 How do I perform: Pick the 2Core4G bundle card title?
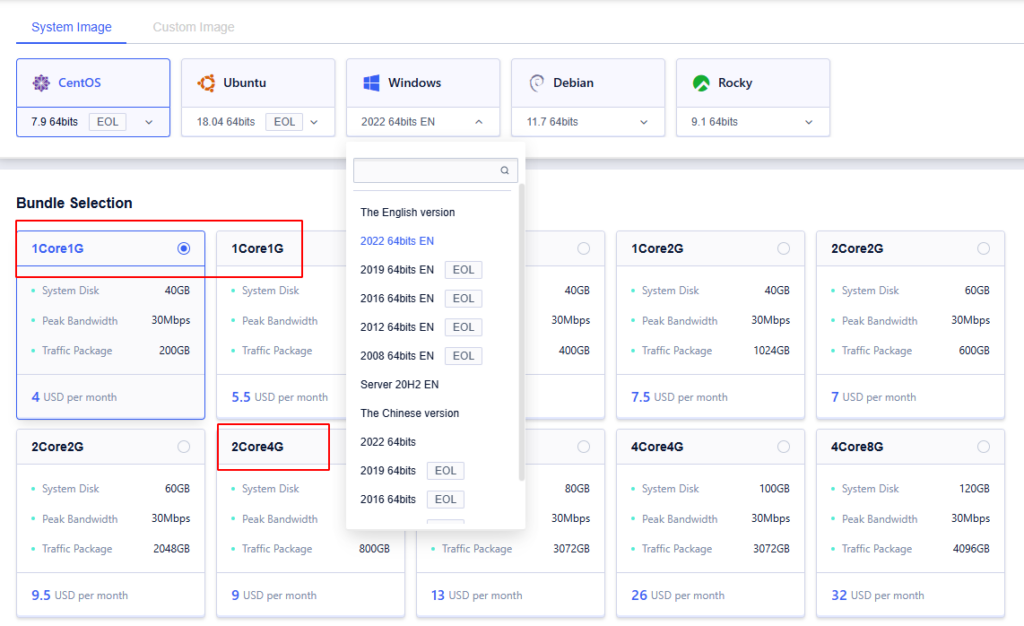pyautogui.click(x=257, y=446)
